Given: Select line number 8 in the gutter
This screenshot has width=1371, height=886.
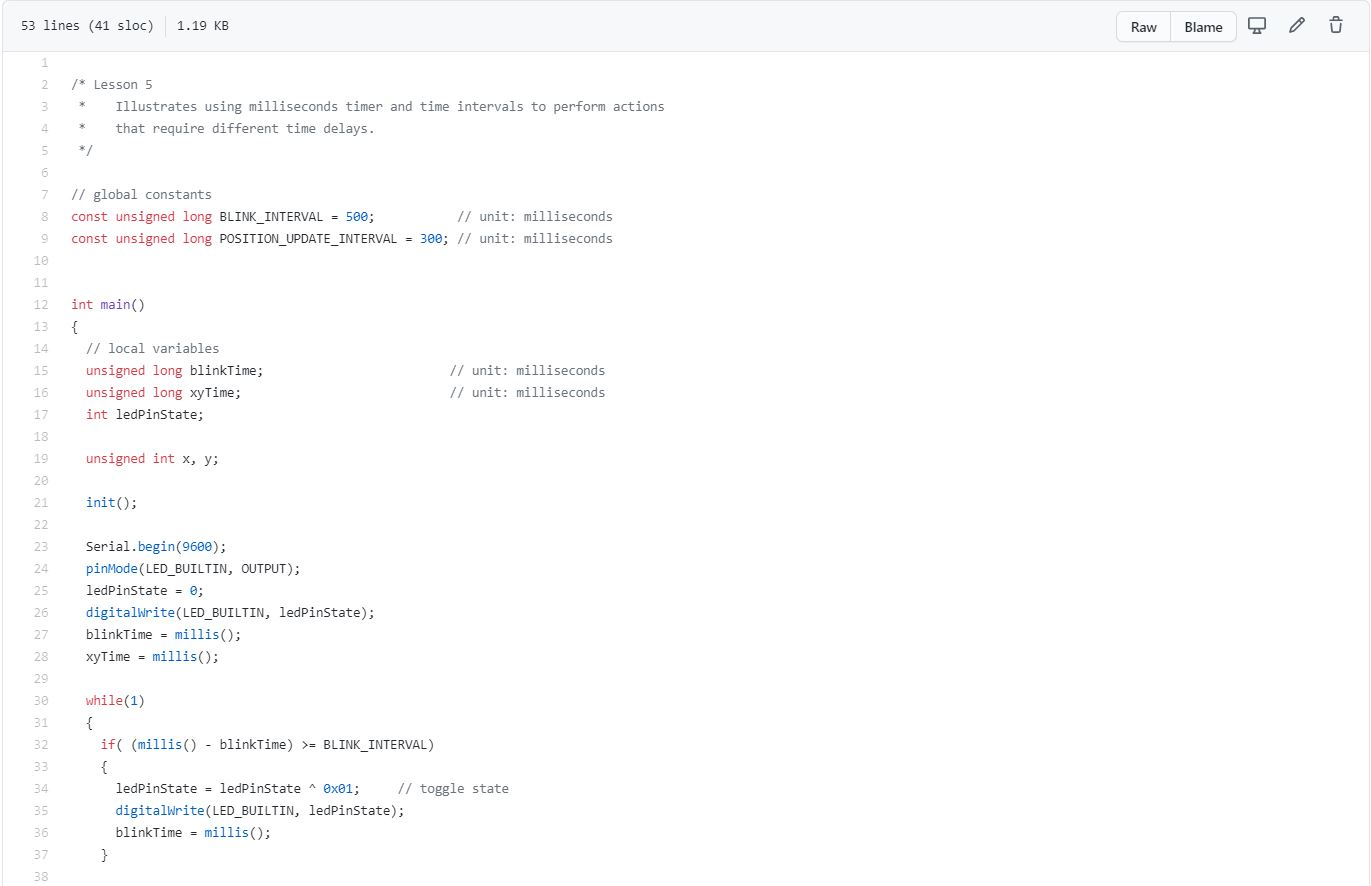Looking at the screenshot, I should tap(44, 216).
